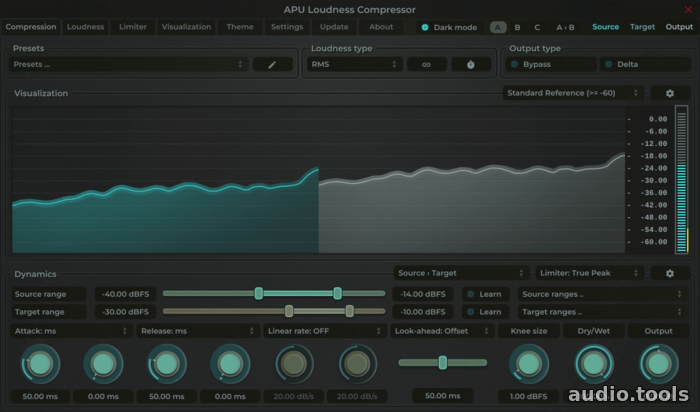Toggle Target visualization

click(x=642, y=27)
